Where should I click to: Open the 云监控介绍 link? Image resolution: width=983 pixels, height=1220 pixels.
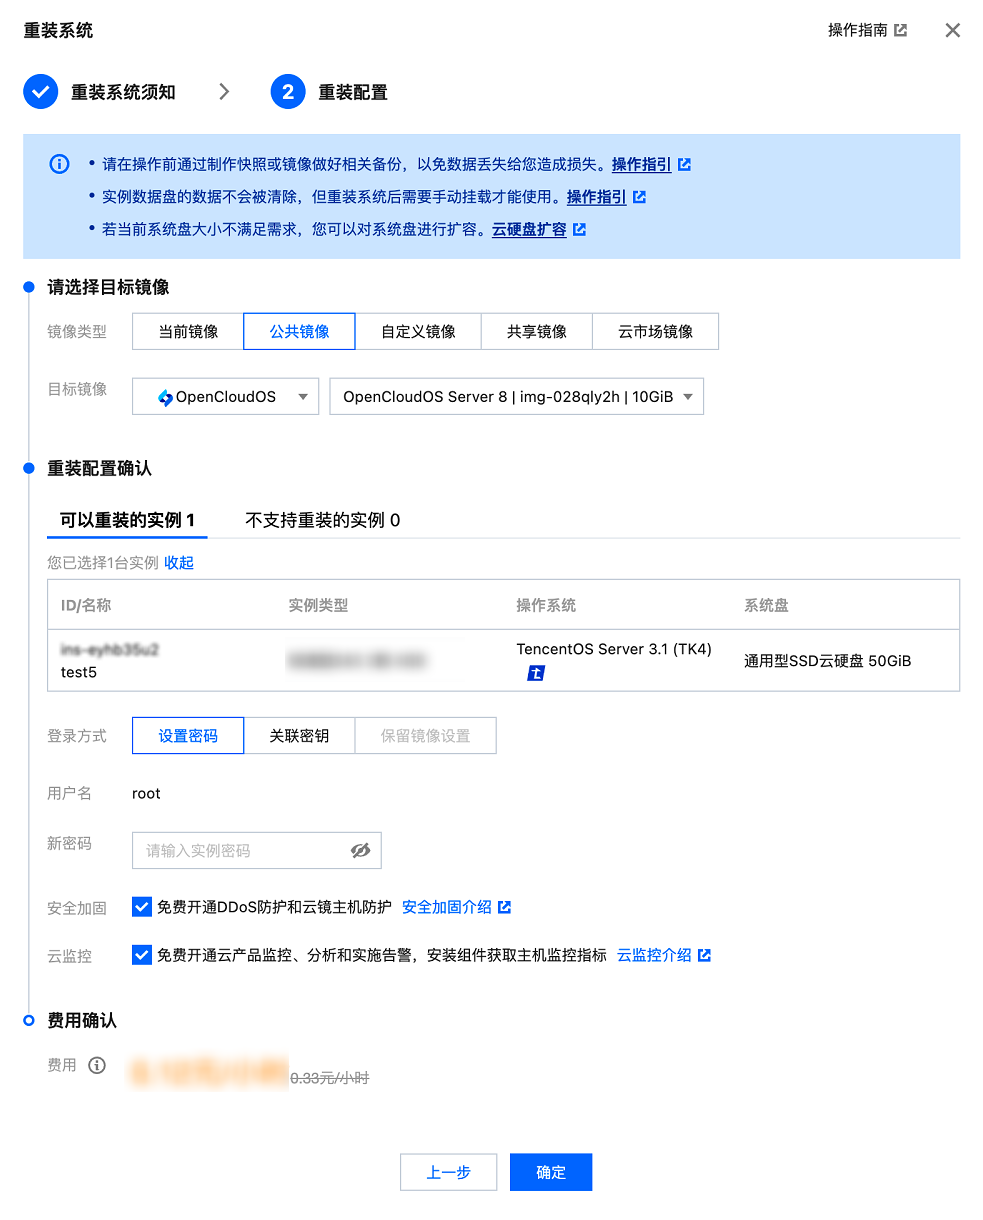(654, 955)
